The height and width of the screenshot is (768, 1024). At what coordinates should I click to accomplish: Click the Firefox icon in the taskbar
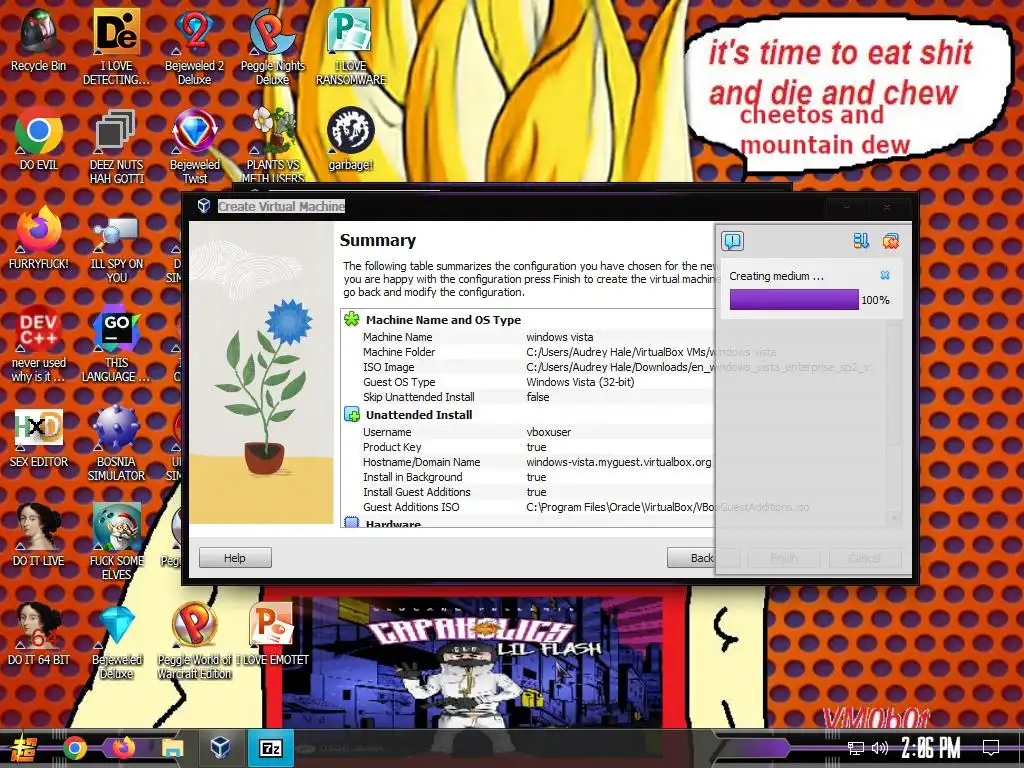123,747
